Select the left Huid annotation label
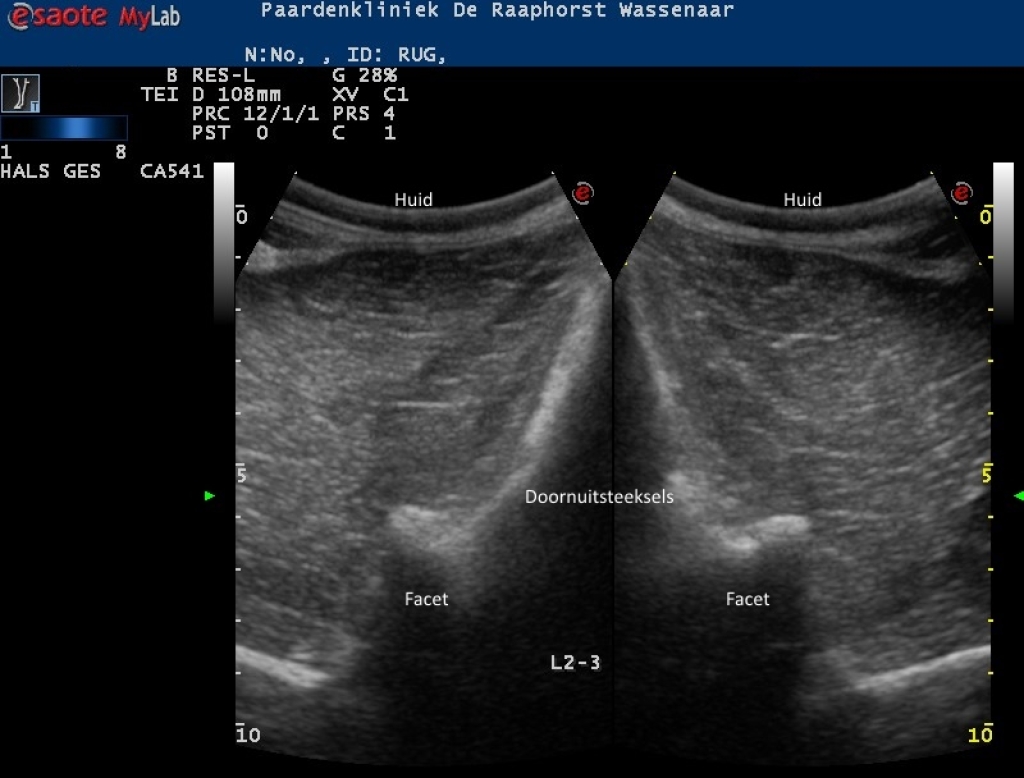 pyautogui.click(x=413, y=200)
